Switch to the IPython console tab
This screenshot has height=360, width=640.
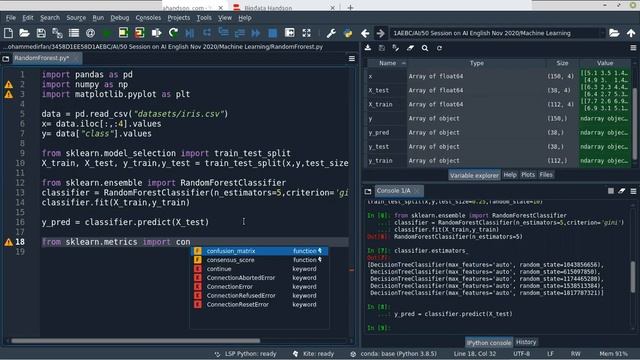(x=489, y=342)
